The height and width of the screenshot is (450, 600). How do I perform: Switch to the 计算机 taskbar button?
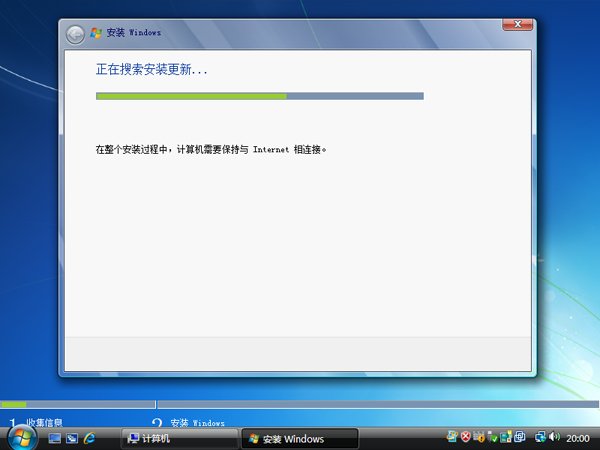coord(179,439)
